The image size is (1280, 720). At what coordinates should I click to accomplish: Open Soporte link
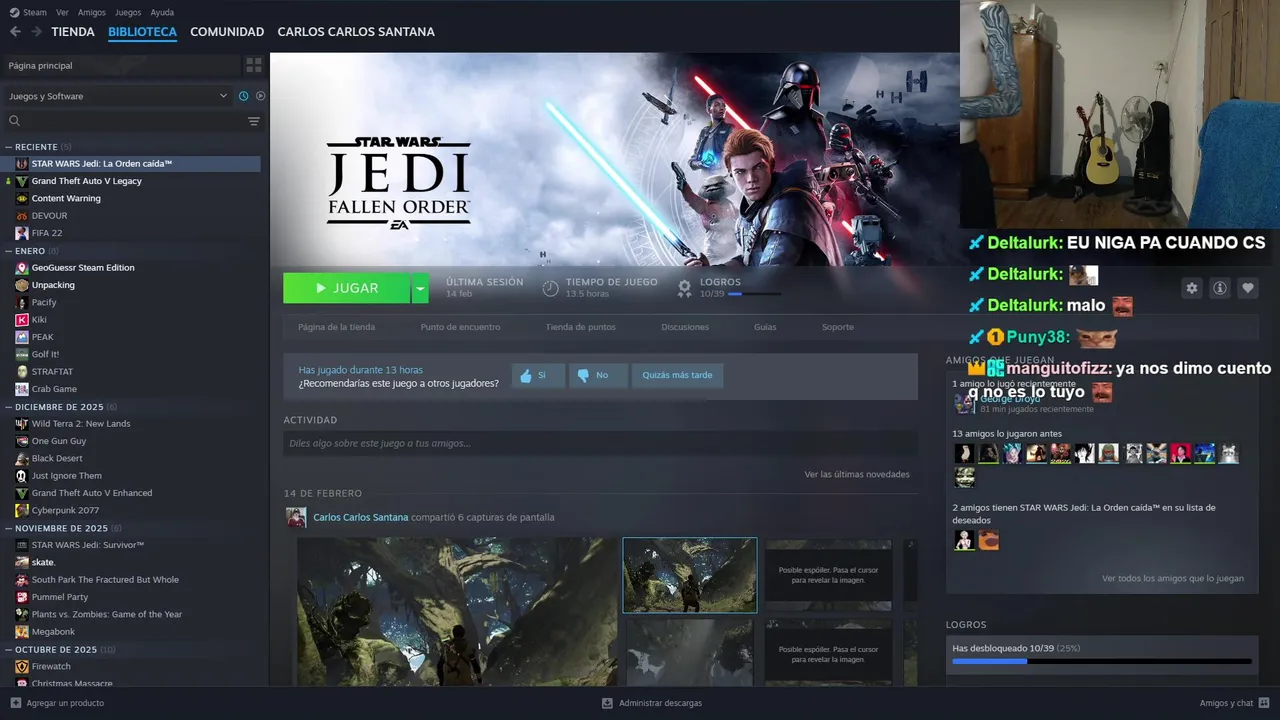coord(838,327)
